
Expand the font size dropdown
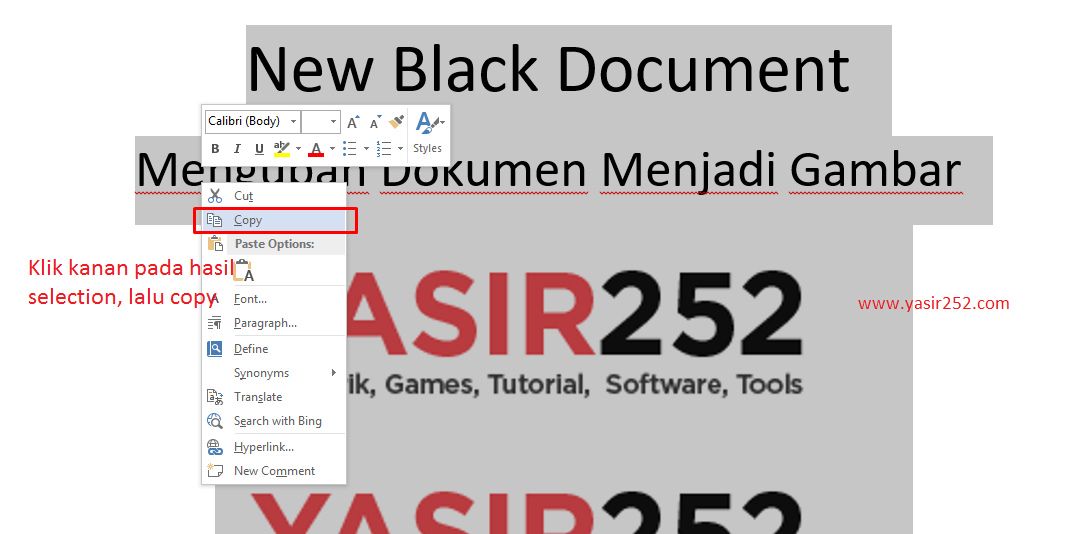point(334,122)
